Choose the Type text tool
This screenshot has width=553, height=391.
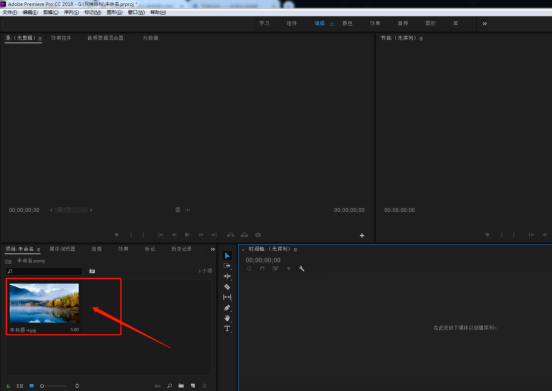pos(227,329)
